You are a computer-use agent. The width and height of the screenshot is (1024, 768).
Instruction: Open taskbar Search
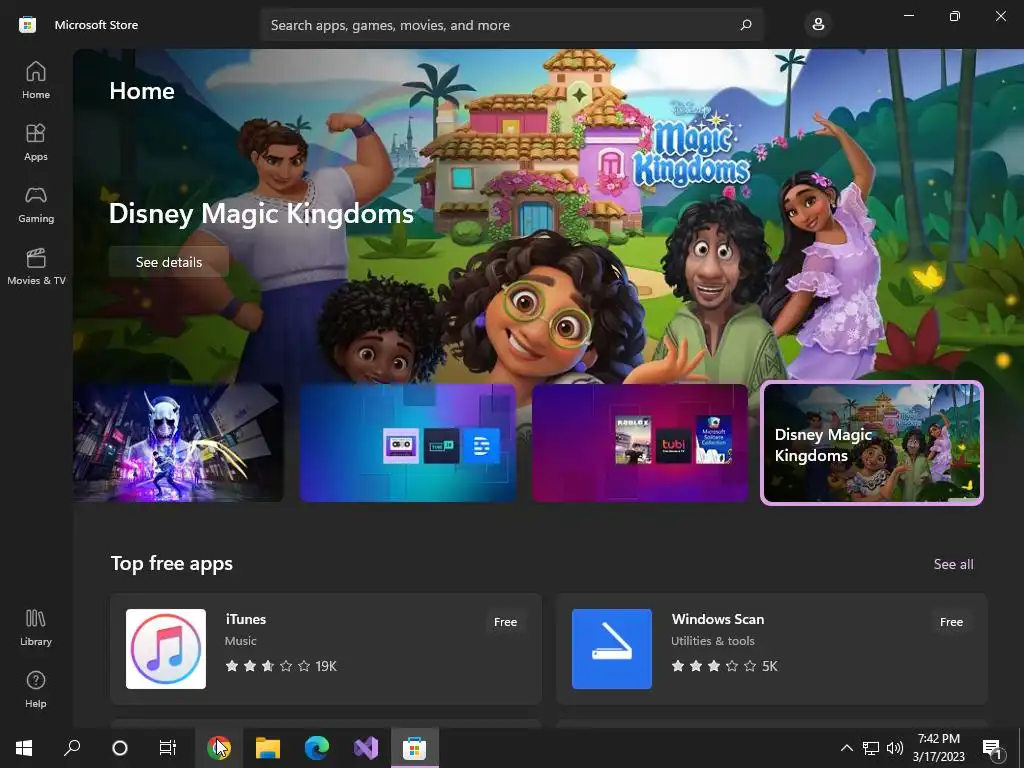(x=72, y=748)
